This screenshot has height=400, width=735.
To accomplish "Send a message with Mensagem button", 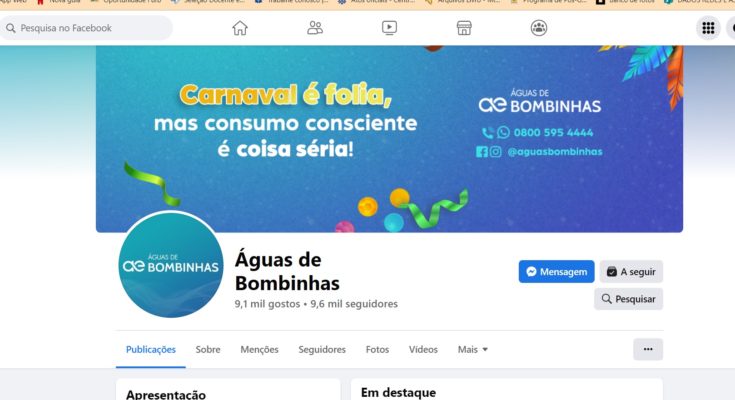I will (556, 272).
